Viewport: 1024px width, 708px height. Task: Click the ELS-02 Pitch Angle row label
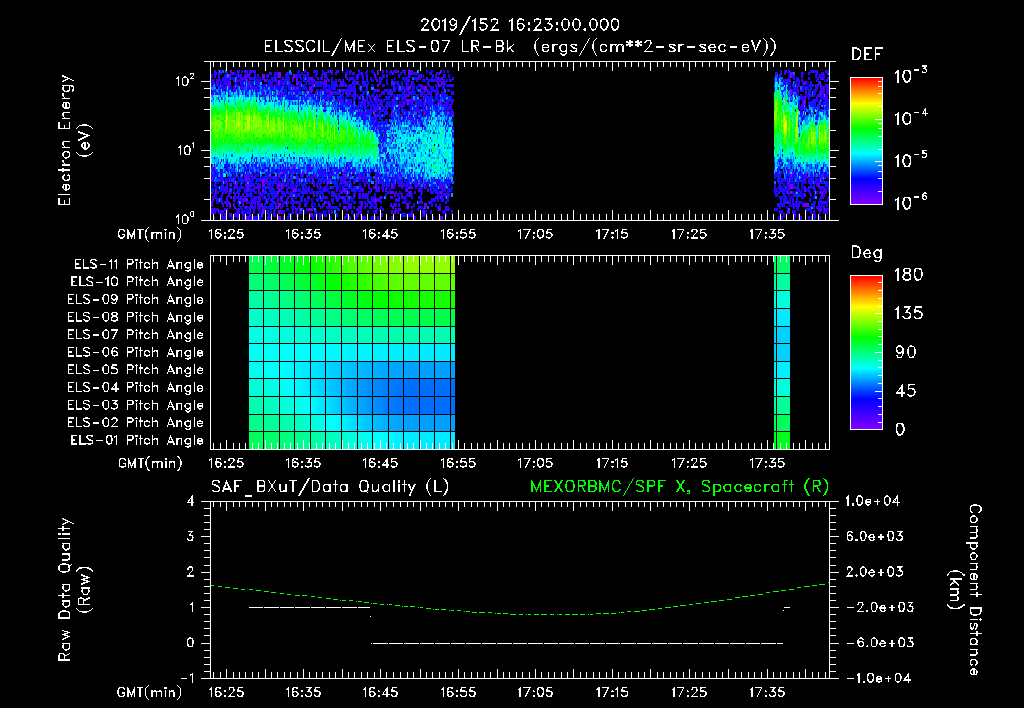point(135,423)
